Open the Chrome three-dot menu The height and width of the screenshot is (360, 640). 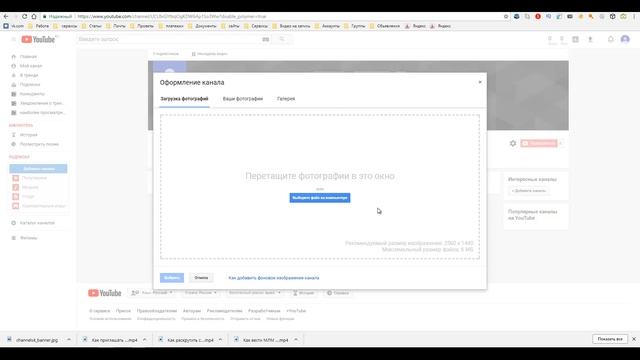(635, 16)
